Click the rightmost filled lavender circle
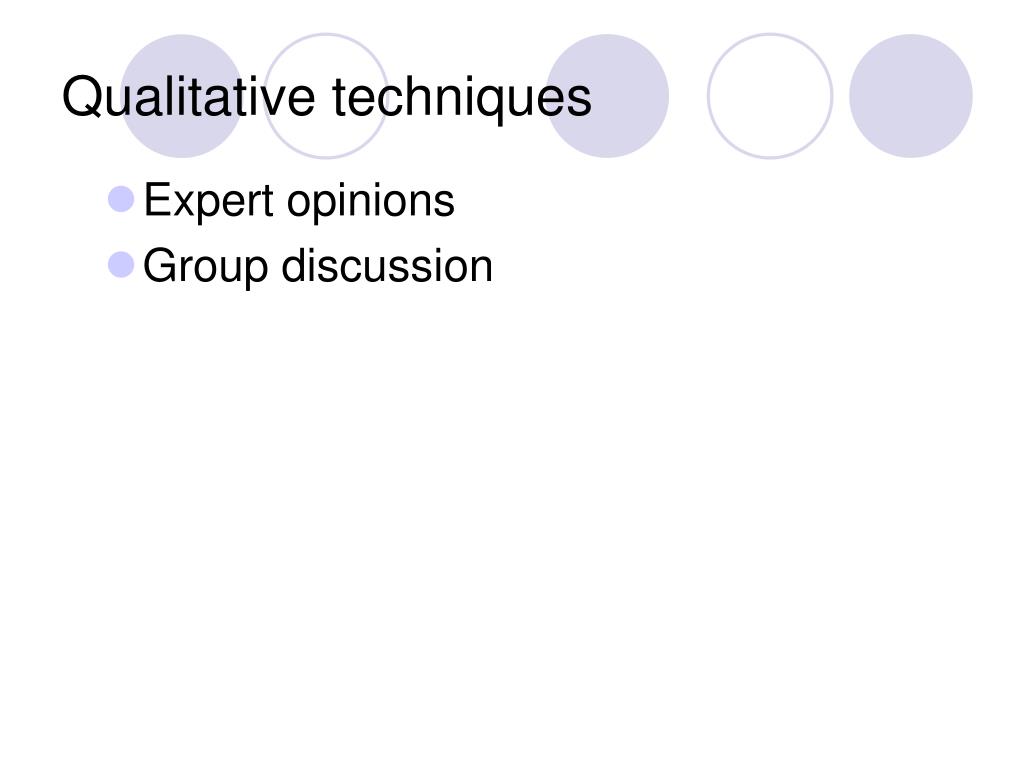This screenshot has width=1024, height=768. (910, 96)
